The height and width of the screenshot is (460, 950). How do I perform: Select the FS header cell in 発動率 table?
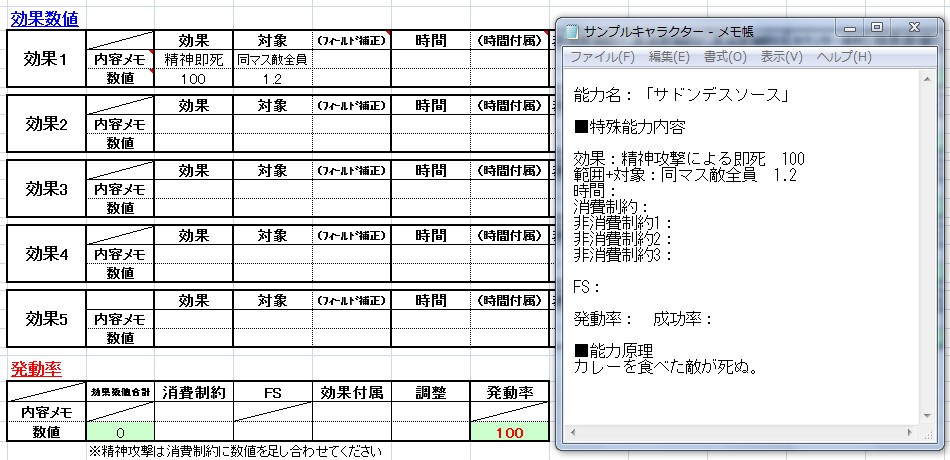(x=272, y=393)
